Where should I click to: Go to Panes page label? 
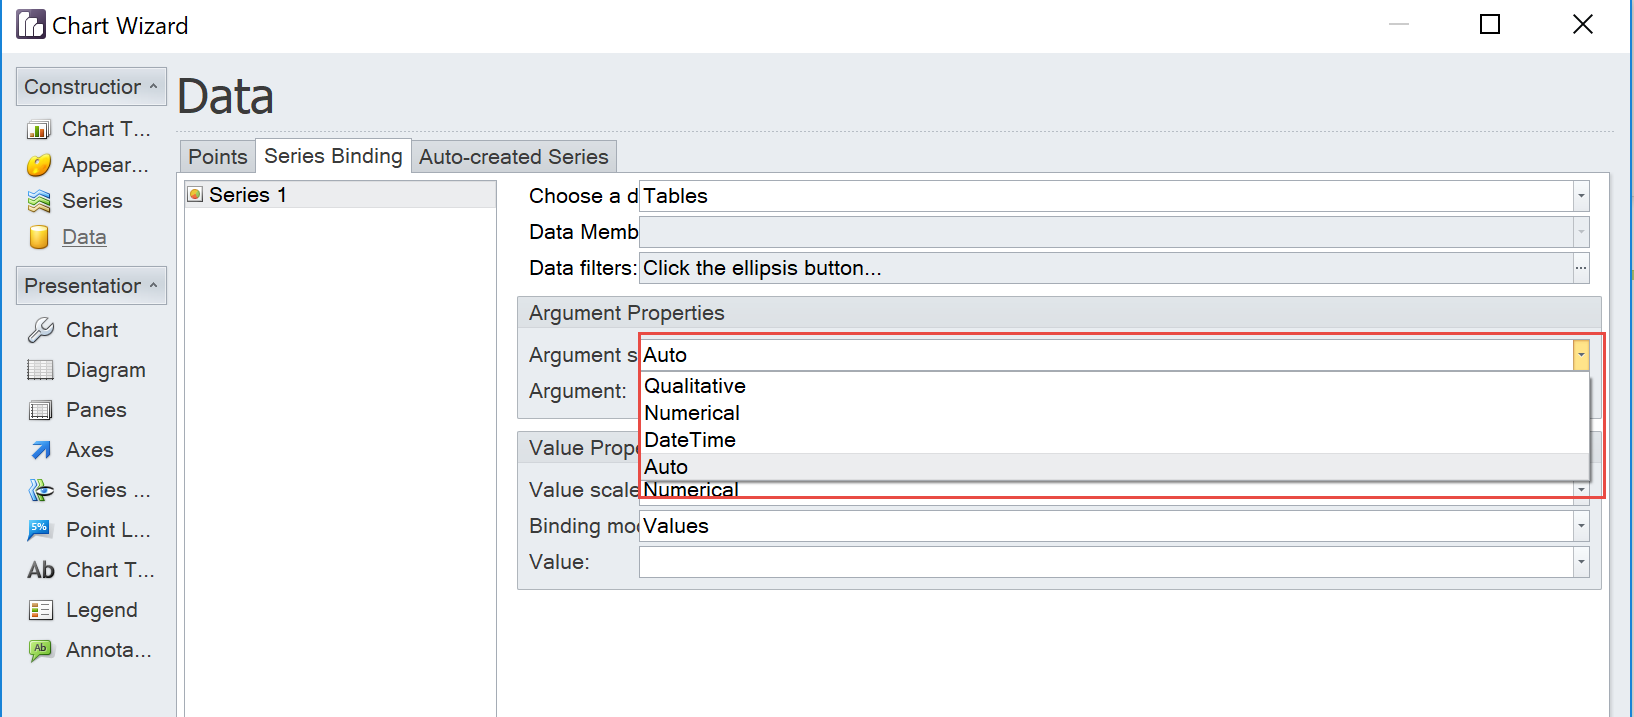[96, 410]
